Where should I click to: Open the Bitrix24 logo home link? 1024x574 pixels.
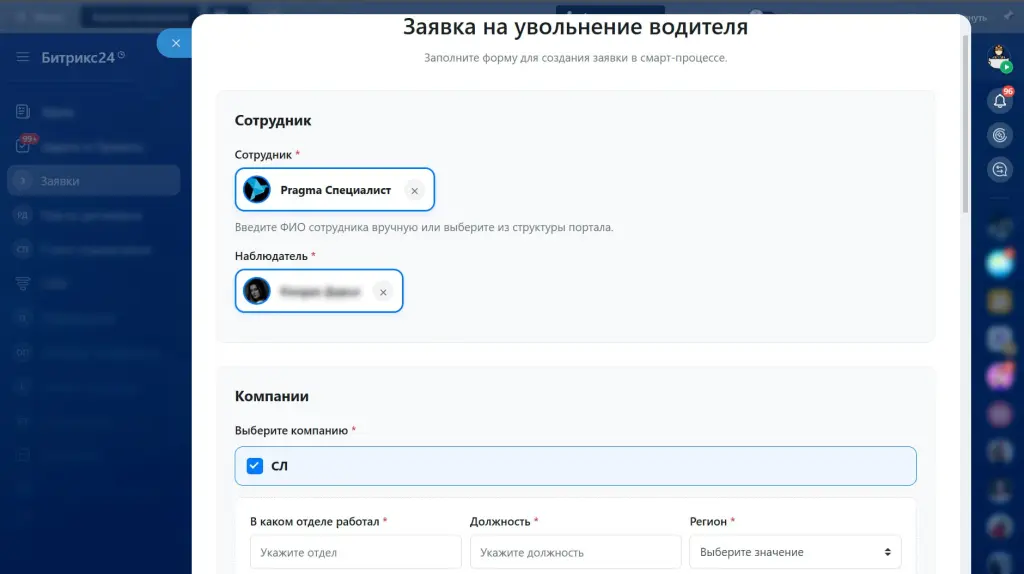82,57
